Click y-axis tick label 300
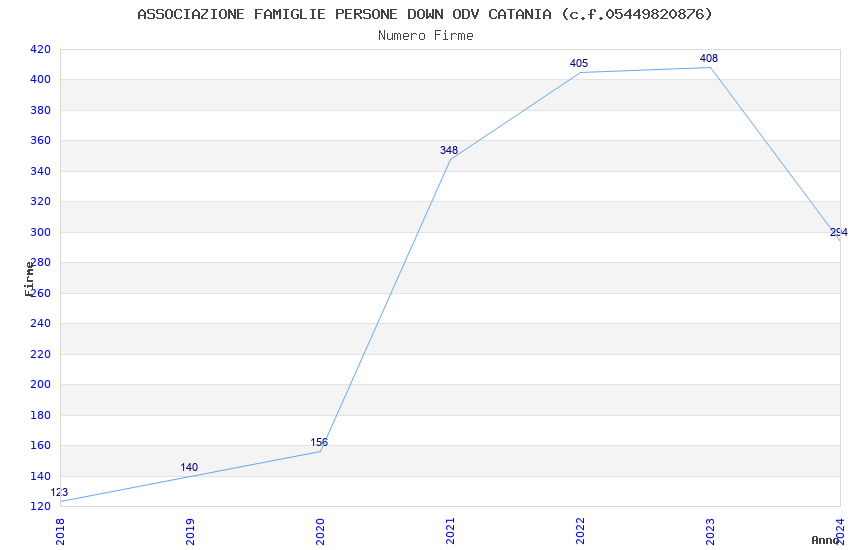Viewport: 850px width, 550px height. click(40, 232)
